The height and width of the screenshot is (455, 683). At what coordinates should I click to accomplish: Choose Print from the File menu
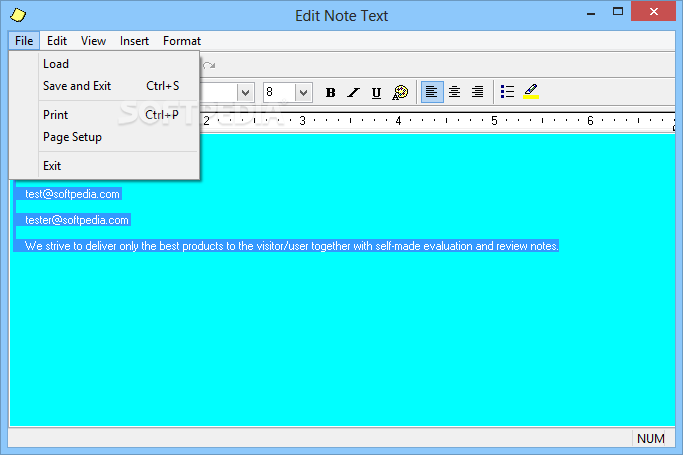pyautogui.click(x=105, y=115)
